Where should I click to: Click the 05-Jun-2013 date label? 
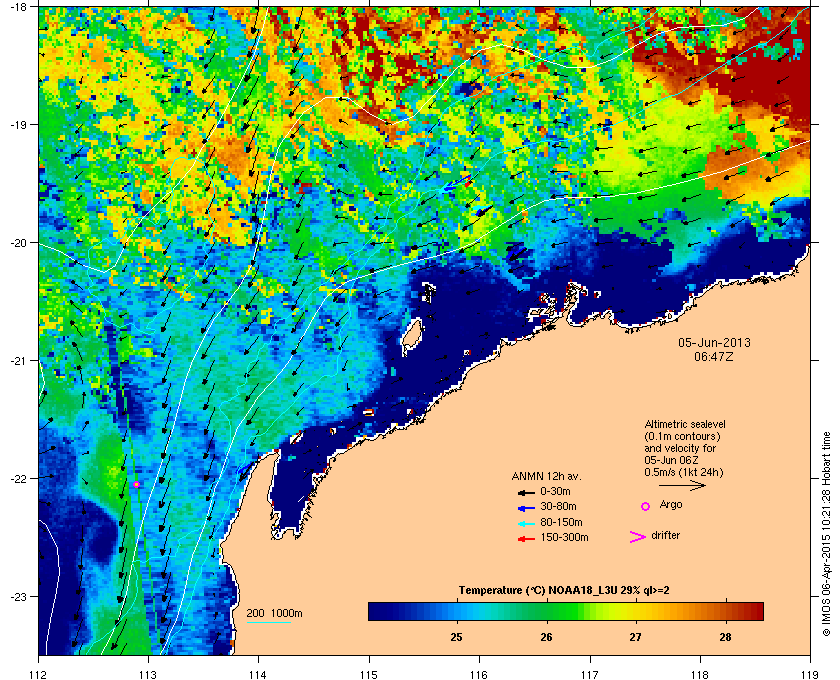tap(714, 342)
